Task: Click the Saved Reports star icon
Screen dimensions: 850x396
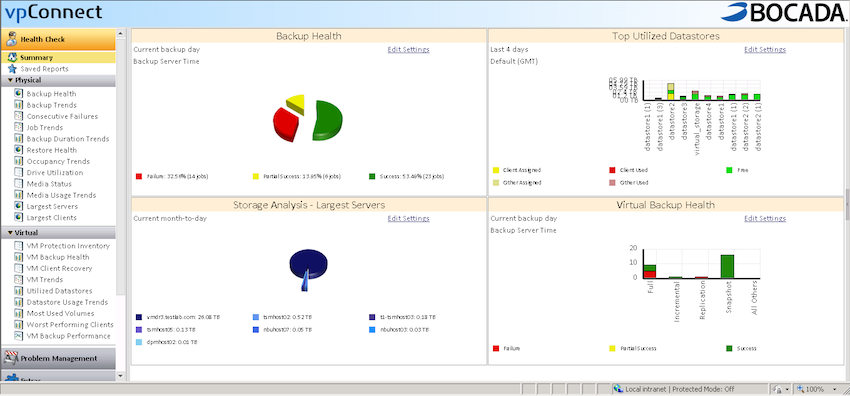Action: [12, 69]
